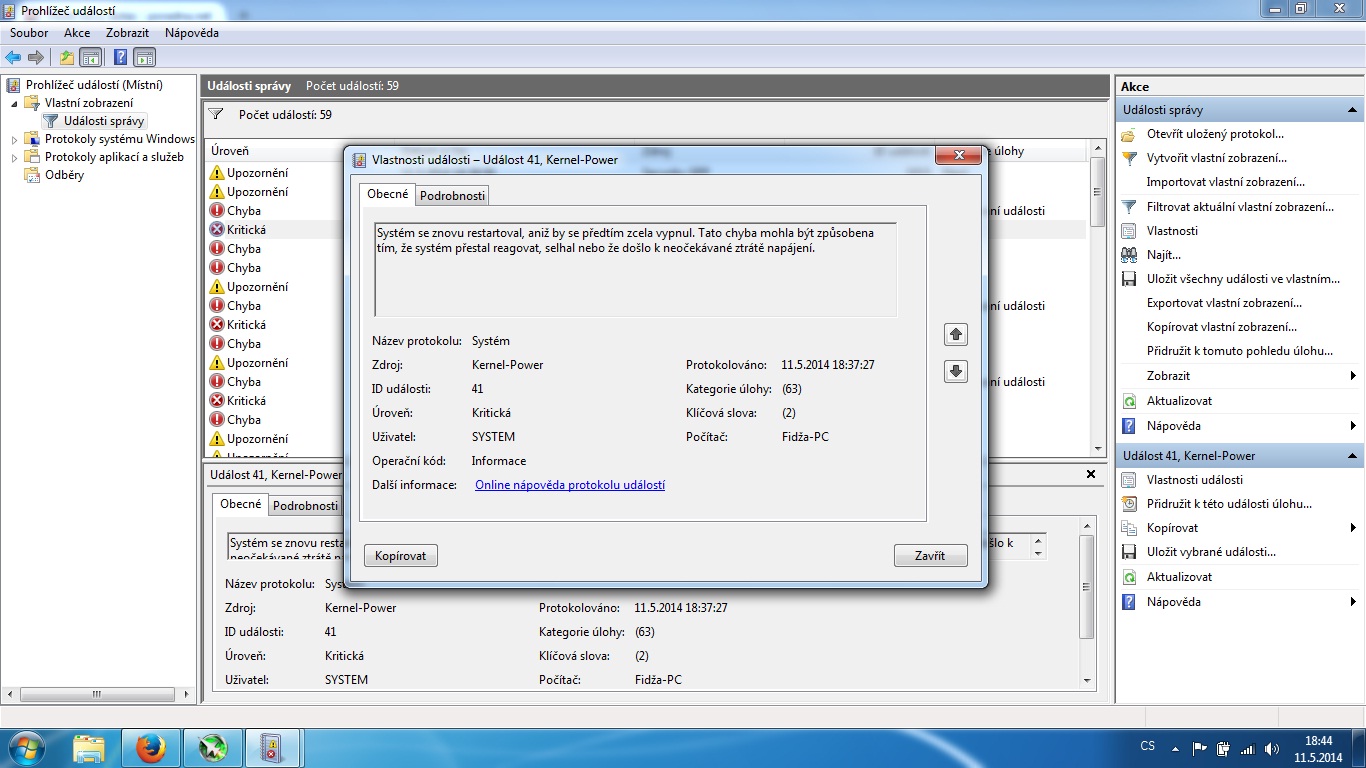Open Firefox from the taskbar

coord(151,747)
